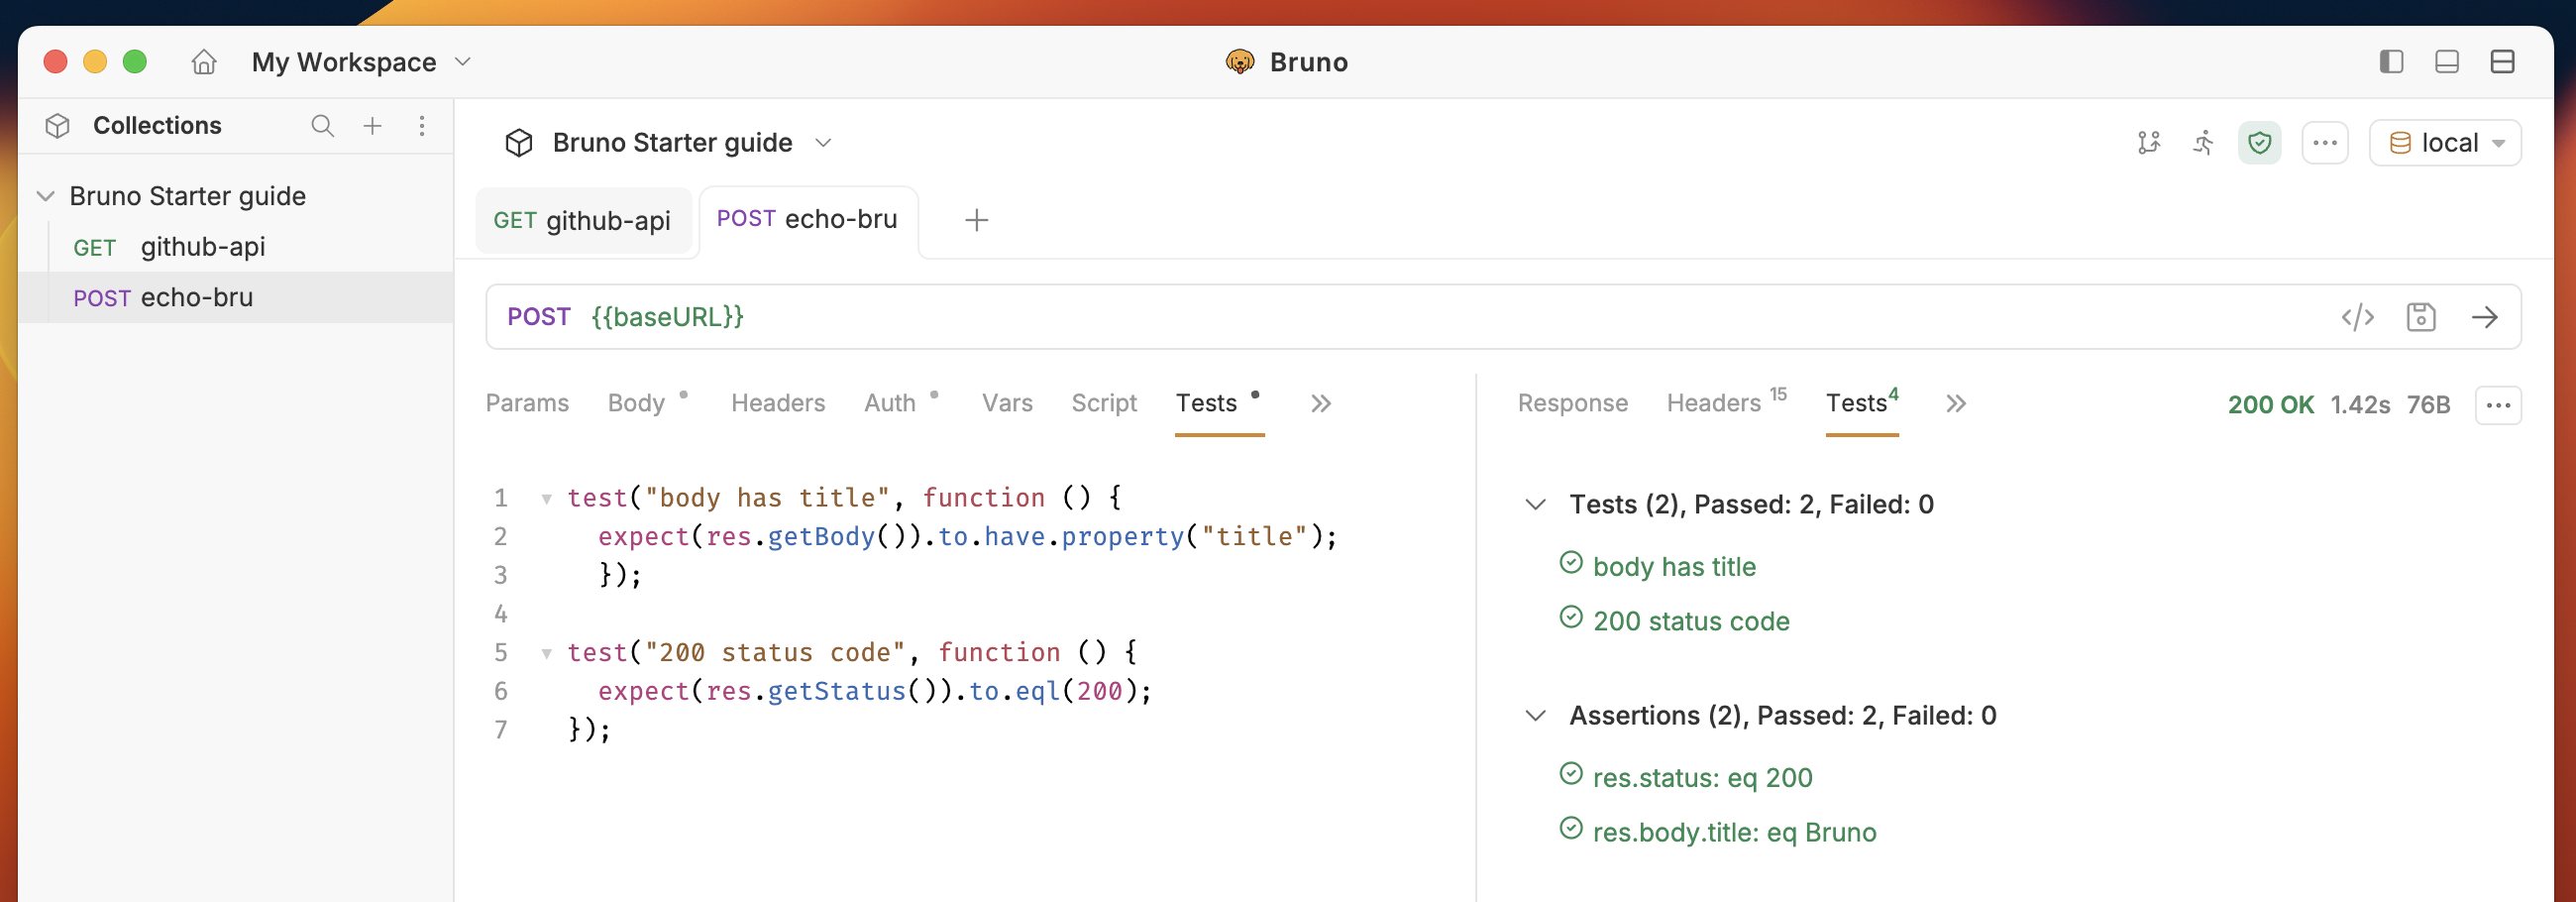Switch to the GET github-api request tab
The width and height of the screenshot is (2576, 902).
tap(582, 220)
